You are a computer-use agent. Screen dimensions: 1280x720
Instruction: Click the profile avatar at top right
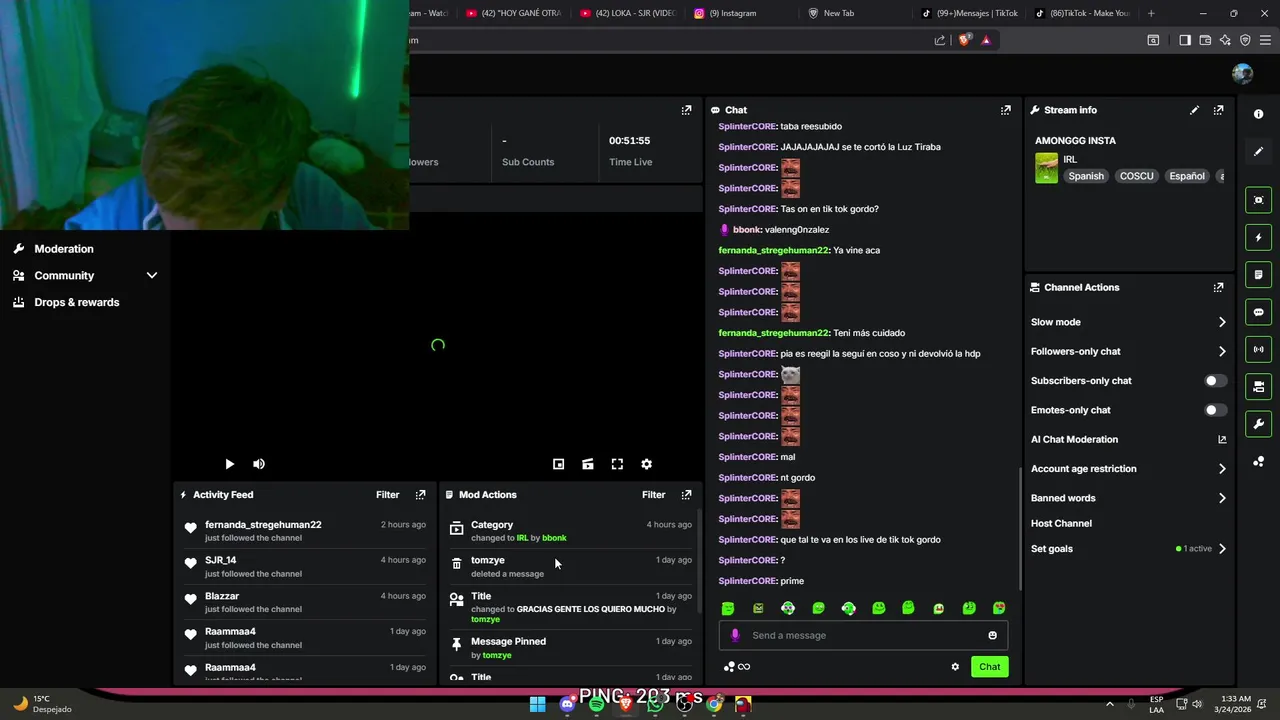point(1242,74)
